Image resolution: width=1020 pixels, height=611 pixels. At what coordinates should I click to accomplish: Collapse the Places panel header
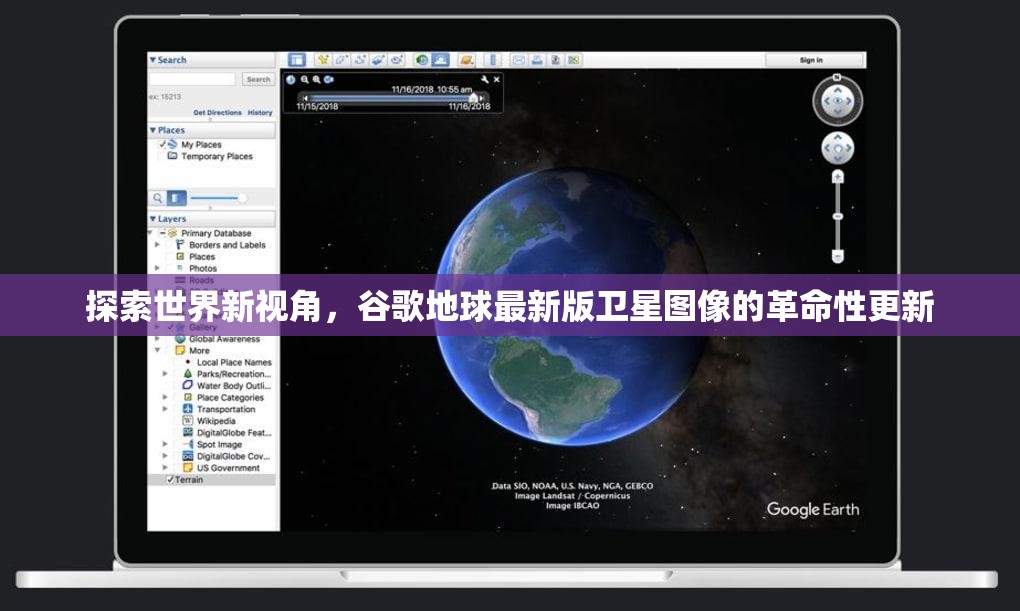coord(211,130)
